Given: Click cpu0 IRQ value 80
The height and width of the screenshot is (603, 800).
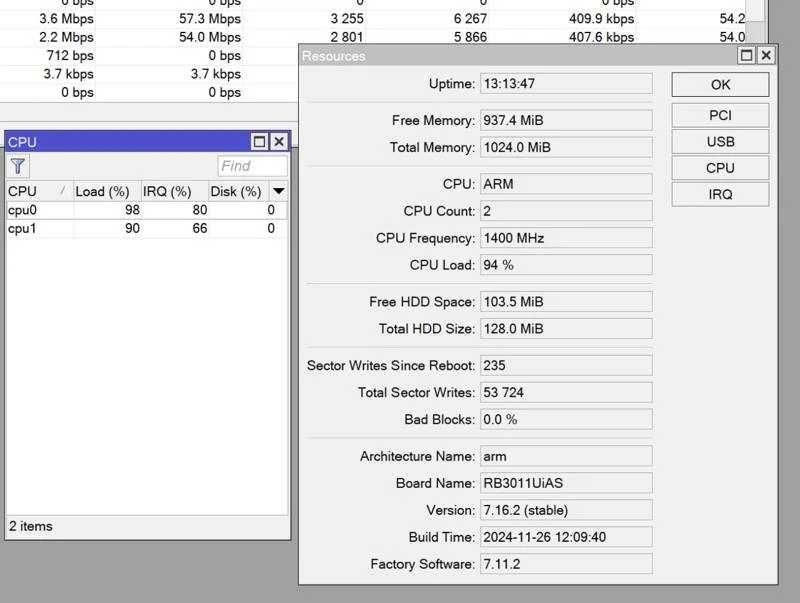Looking at the screenshot, I should pyautogui.click(x=199, y=210).
